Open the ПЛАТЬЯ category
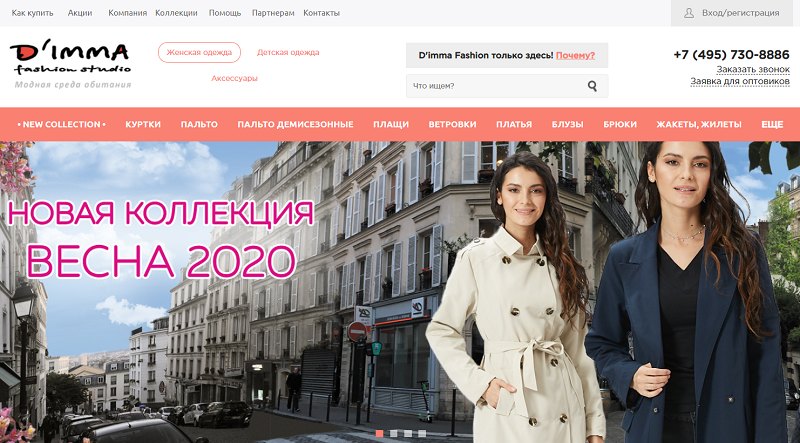 (x=514, y=124)
